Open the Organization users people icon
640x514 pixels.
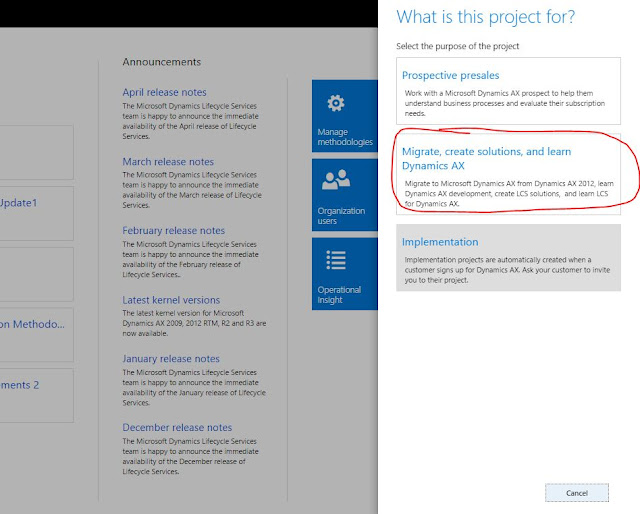pos(336,180)
